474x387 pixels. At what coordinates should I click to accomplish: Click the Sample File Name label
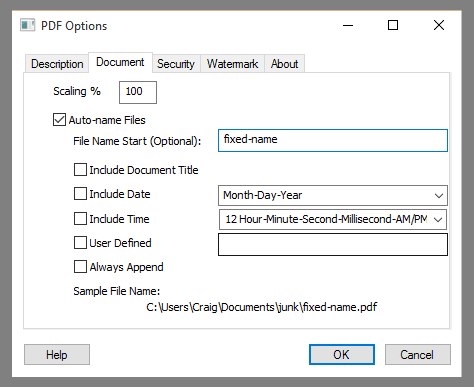117,291
